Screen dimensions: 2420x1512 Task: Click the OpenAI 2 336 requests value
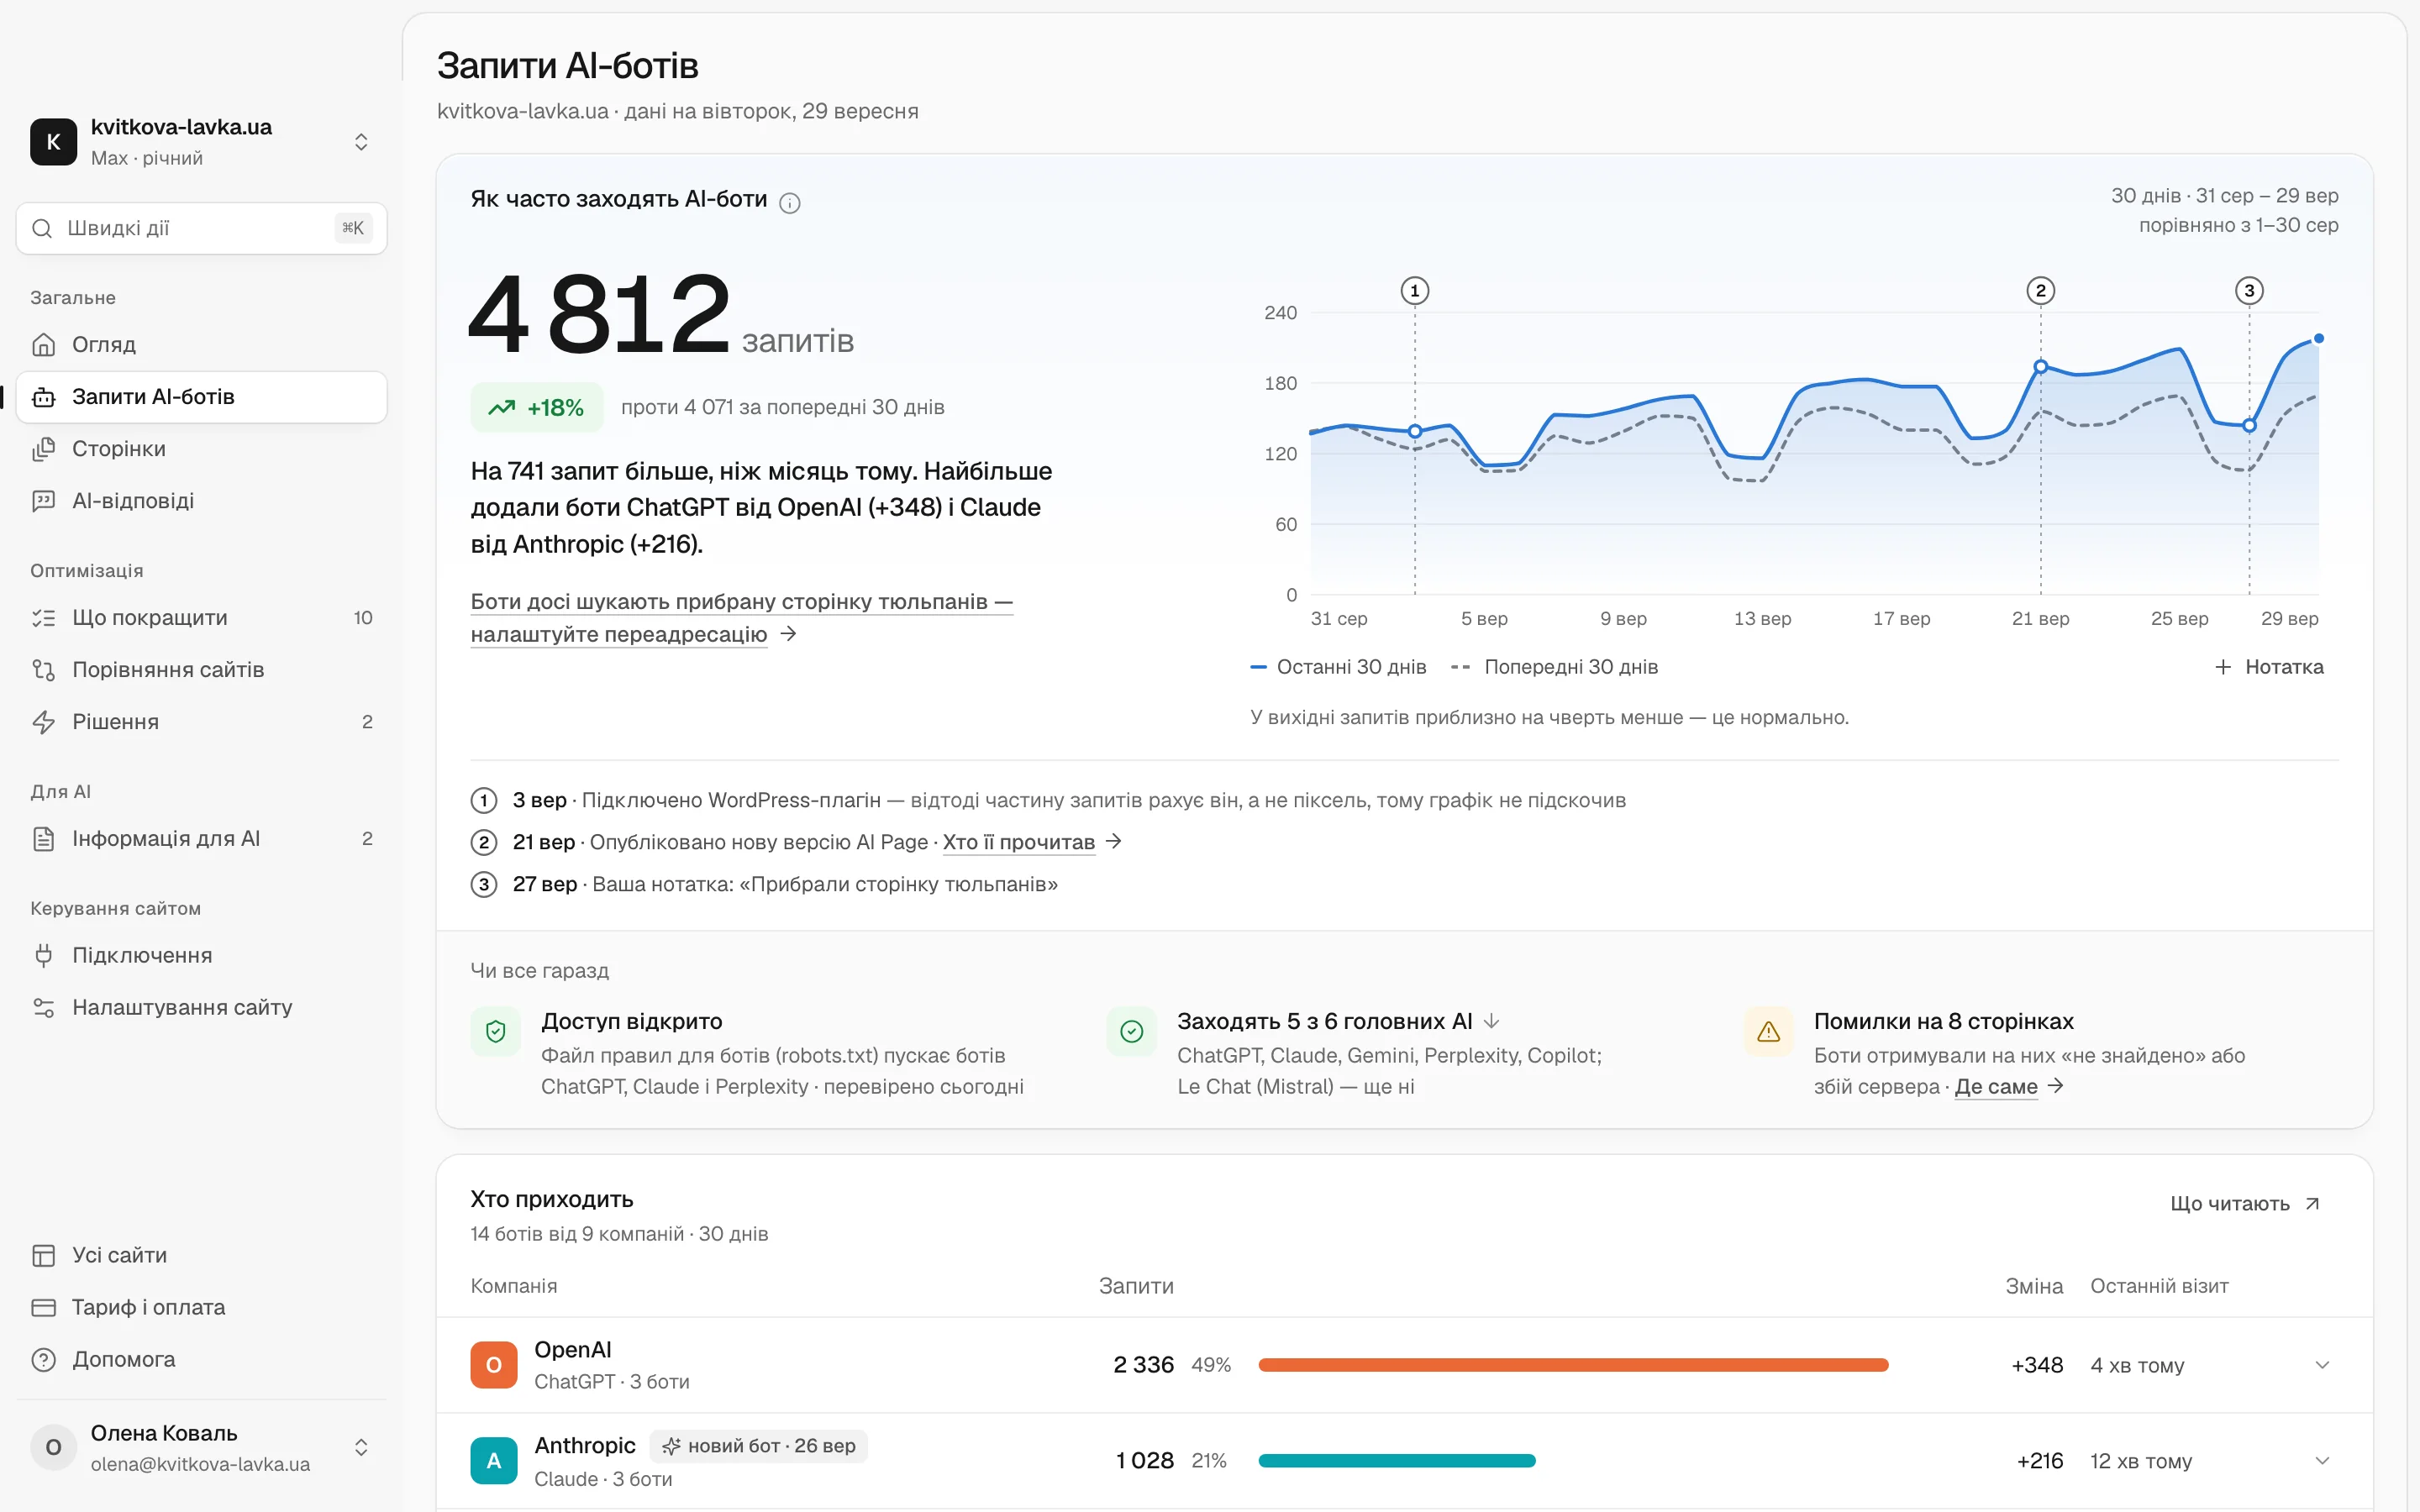tap(1144, 1365)
